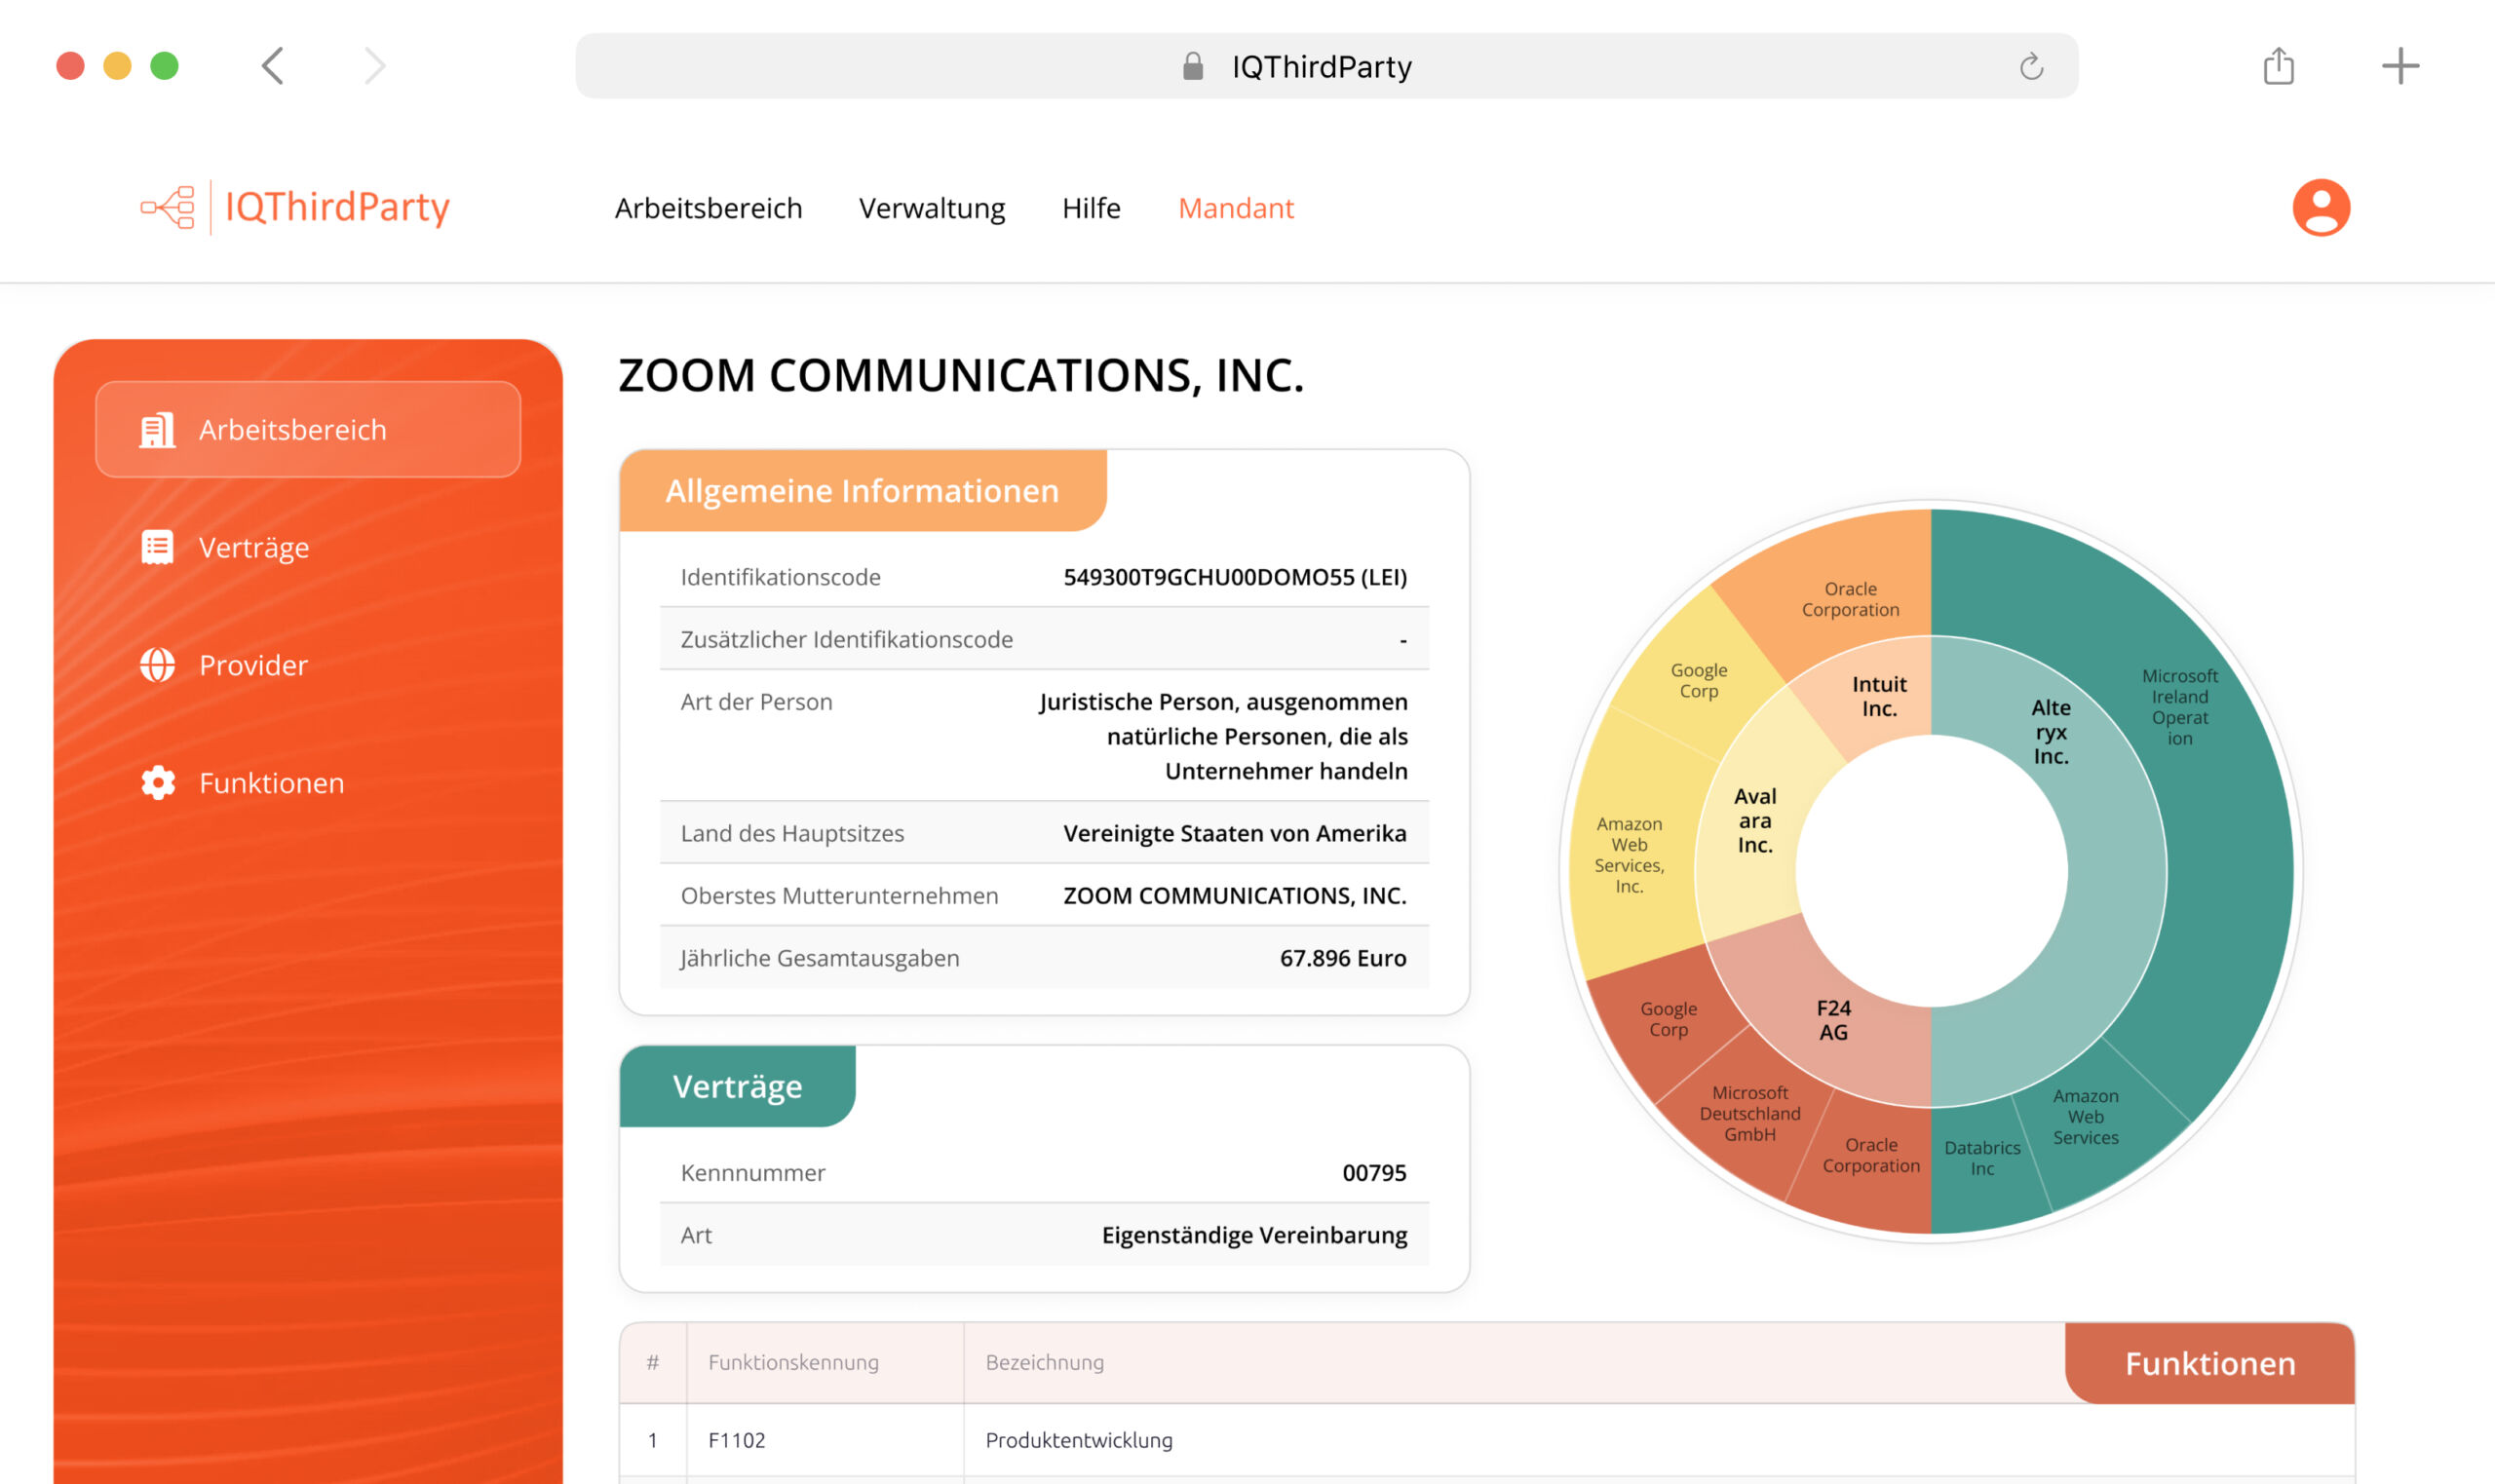The height and width of the screenshot is (1484, 2495).
Task: Open Funktionen in the sidebar
Action: coord(271,783)
